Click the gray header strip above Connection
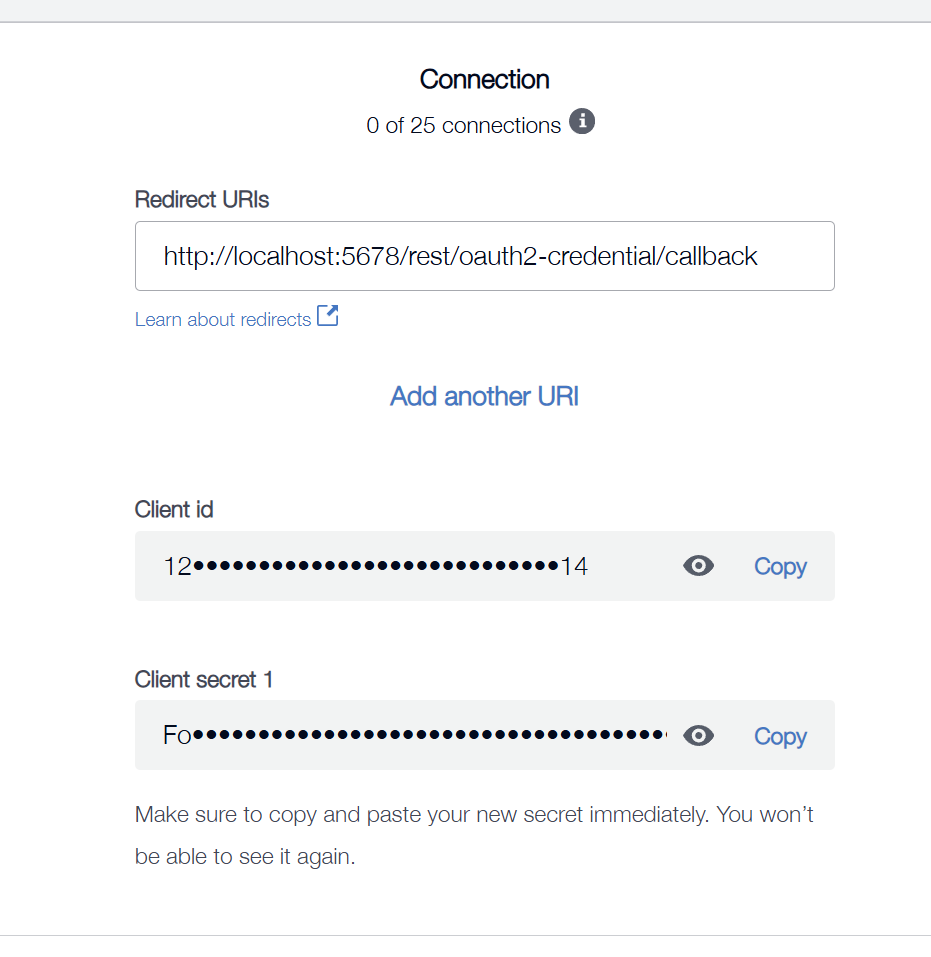931x957 pixels. pyautogui.click(x=465, y=10)
